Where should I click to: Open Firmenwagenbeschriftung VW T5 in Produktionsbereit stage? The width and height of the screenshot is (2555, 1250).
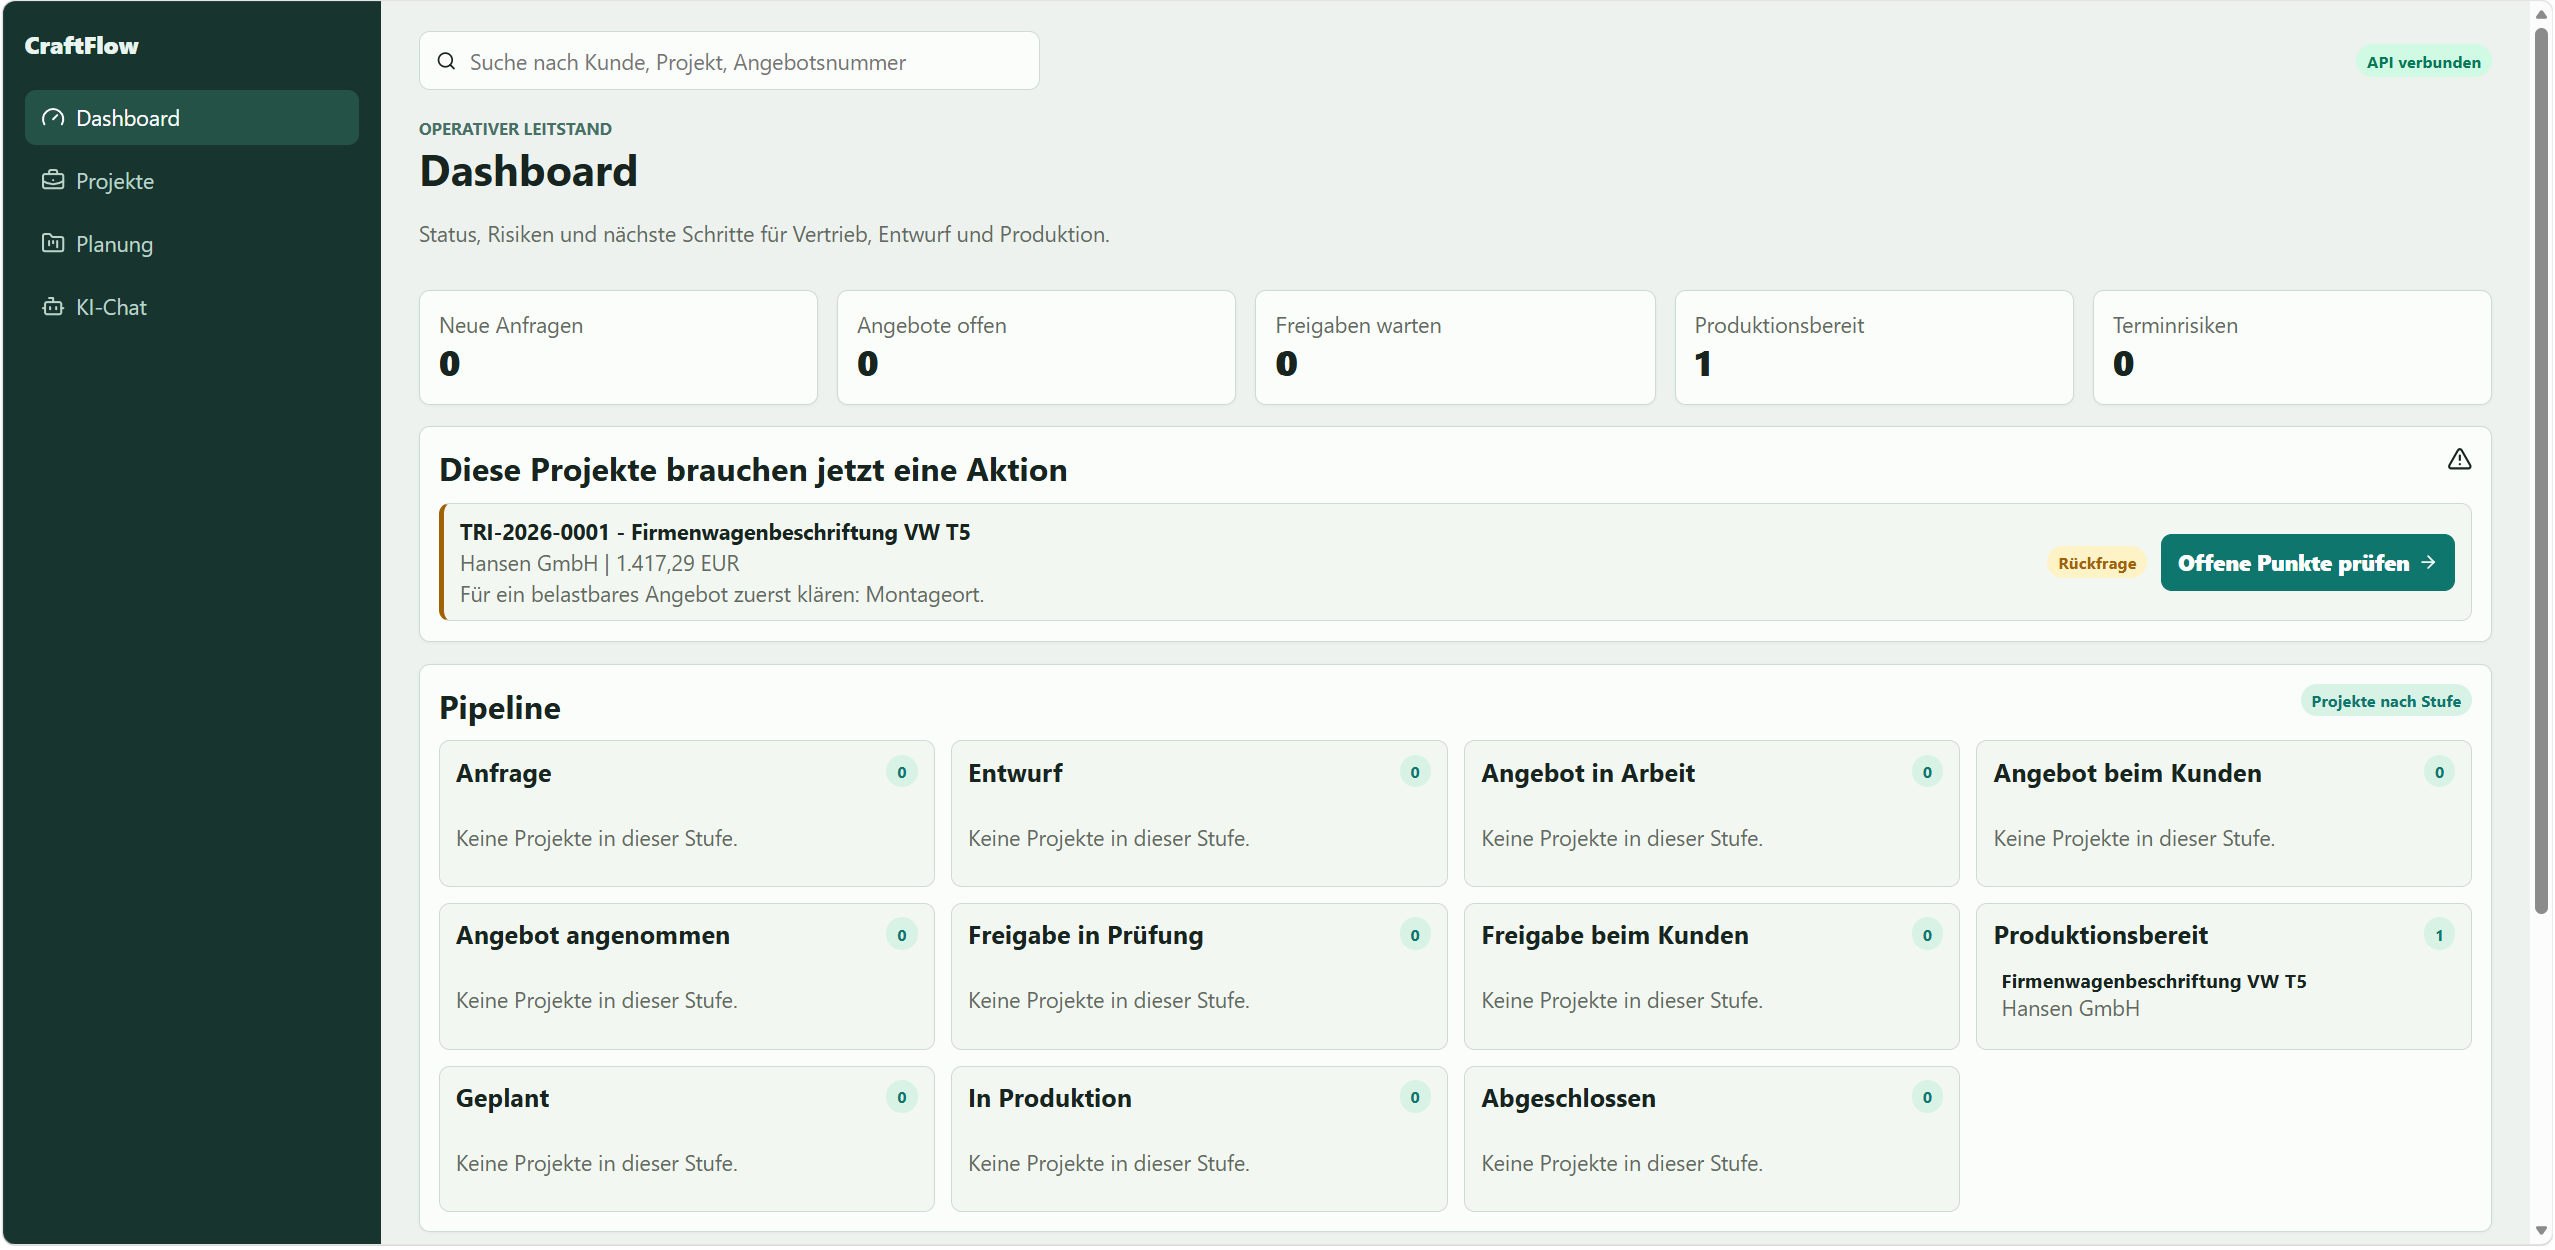2154,982
